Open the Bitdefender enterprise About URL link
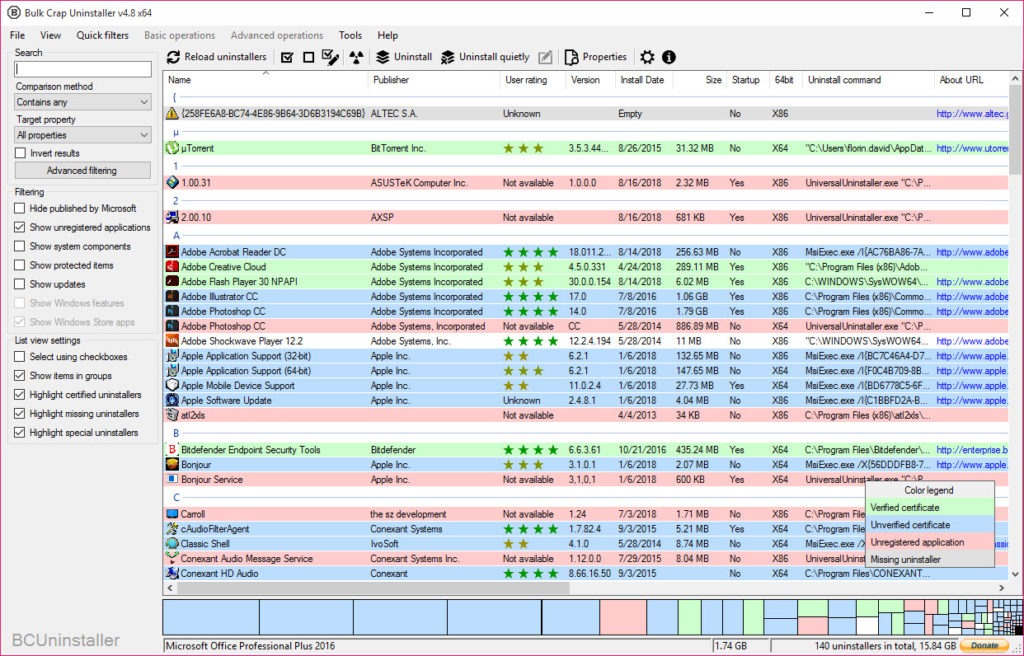 pyautogui.click(x=972, y=450)
